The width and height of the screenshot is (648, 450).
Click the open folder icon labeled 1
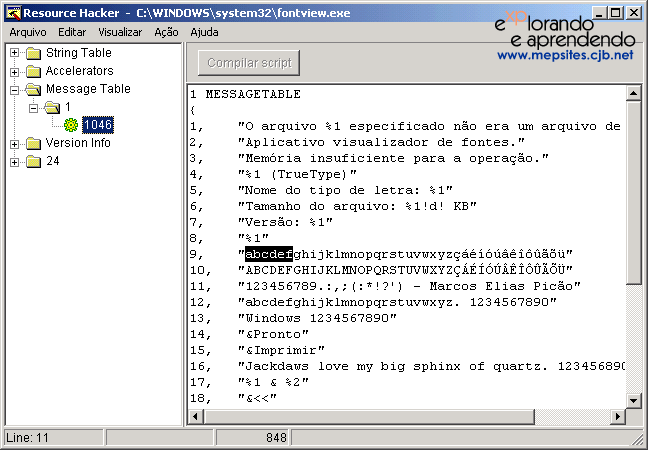52,107
